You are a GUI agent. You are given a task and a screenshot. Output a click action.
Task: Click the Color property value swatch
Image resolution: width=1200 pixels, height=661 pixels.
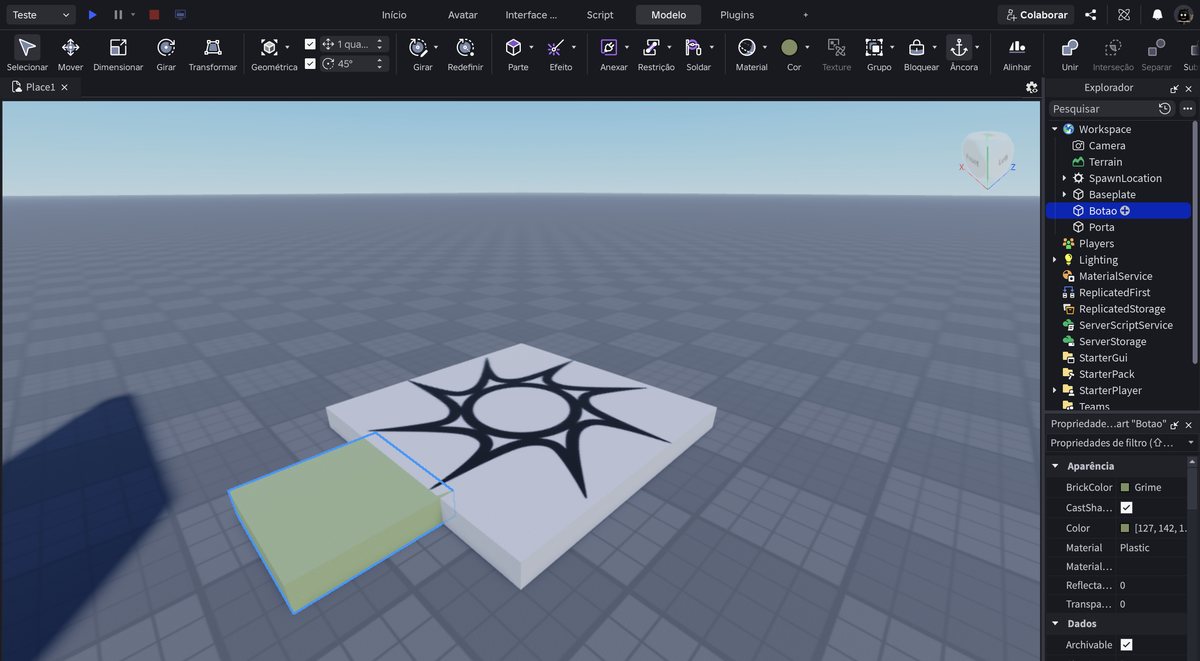pyautogui.click(x=1125, y=528)
